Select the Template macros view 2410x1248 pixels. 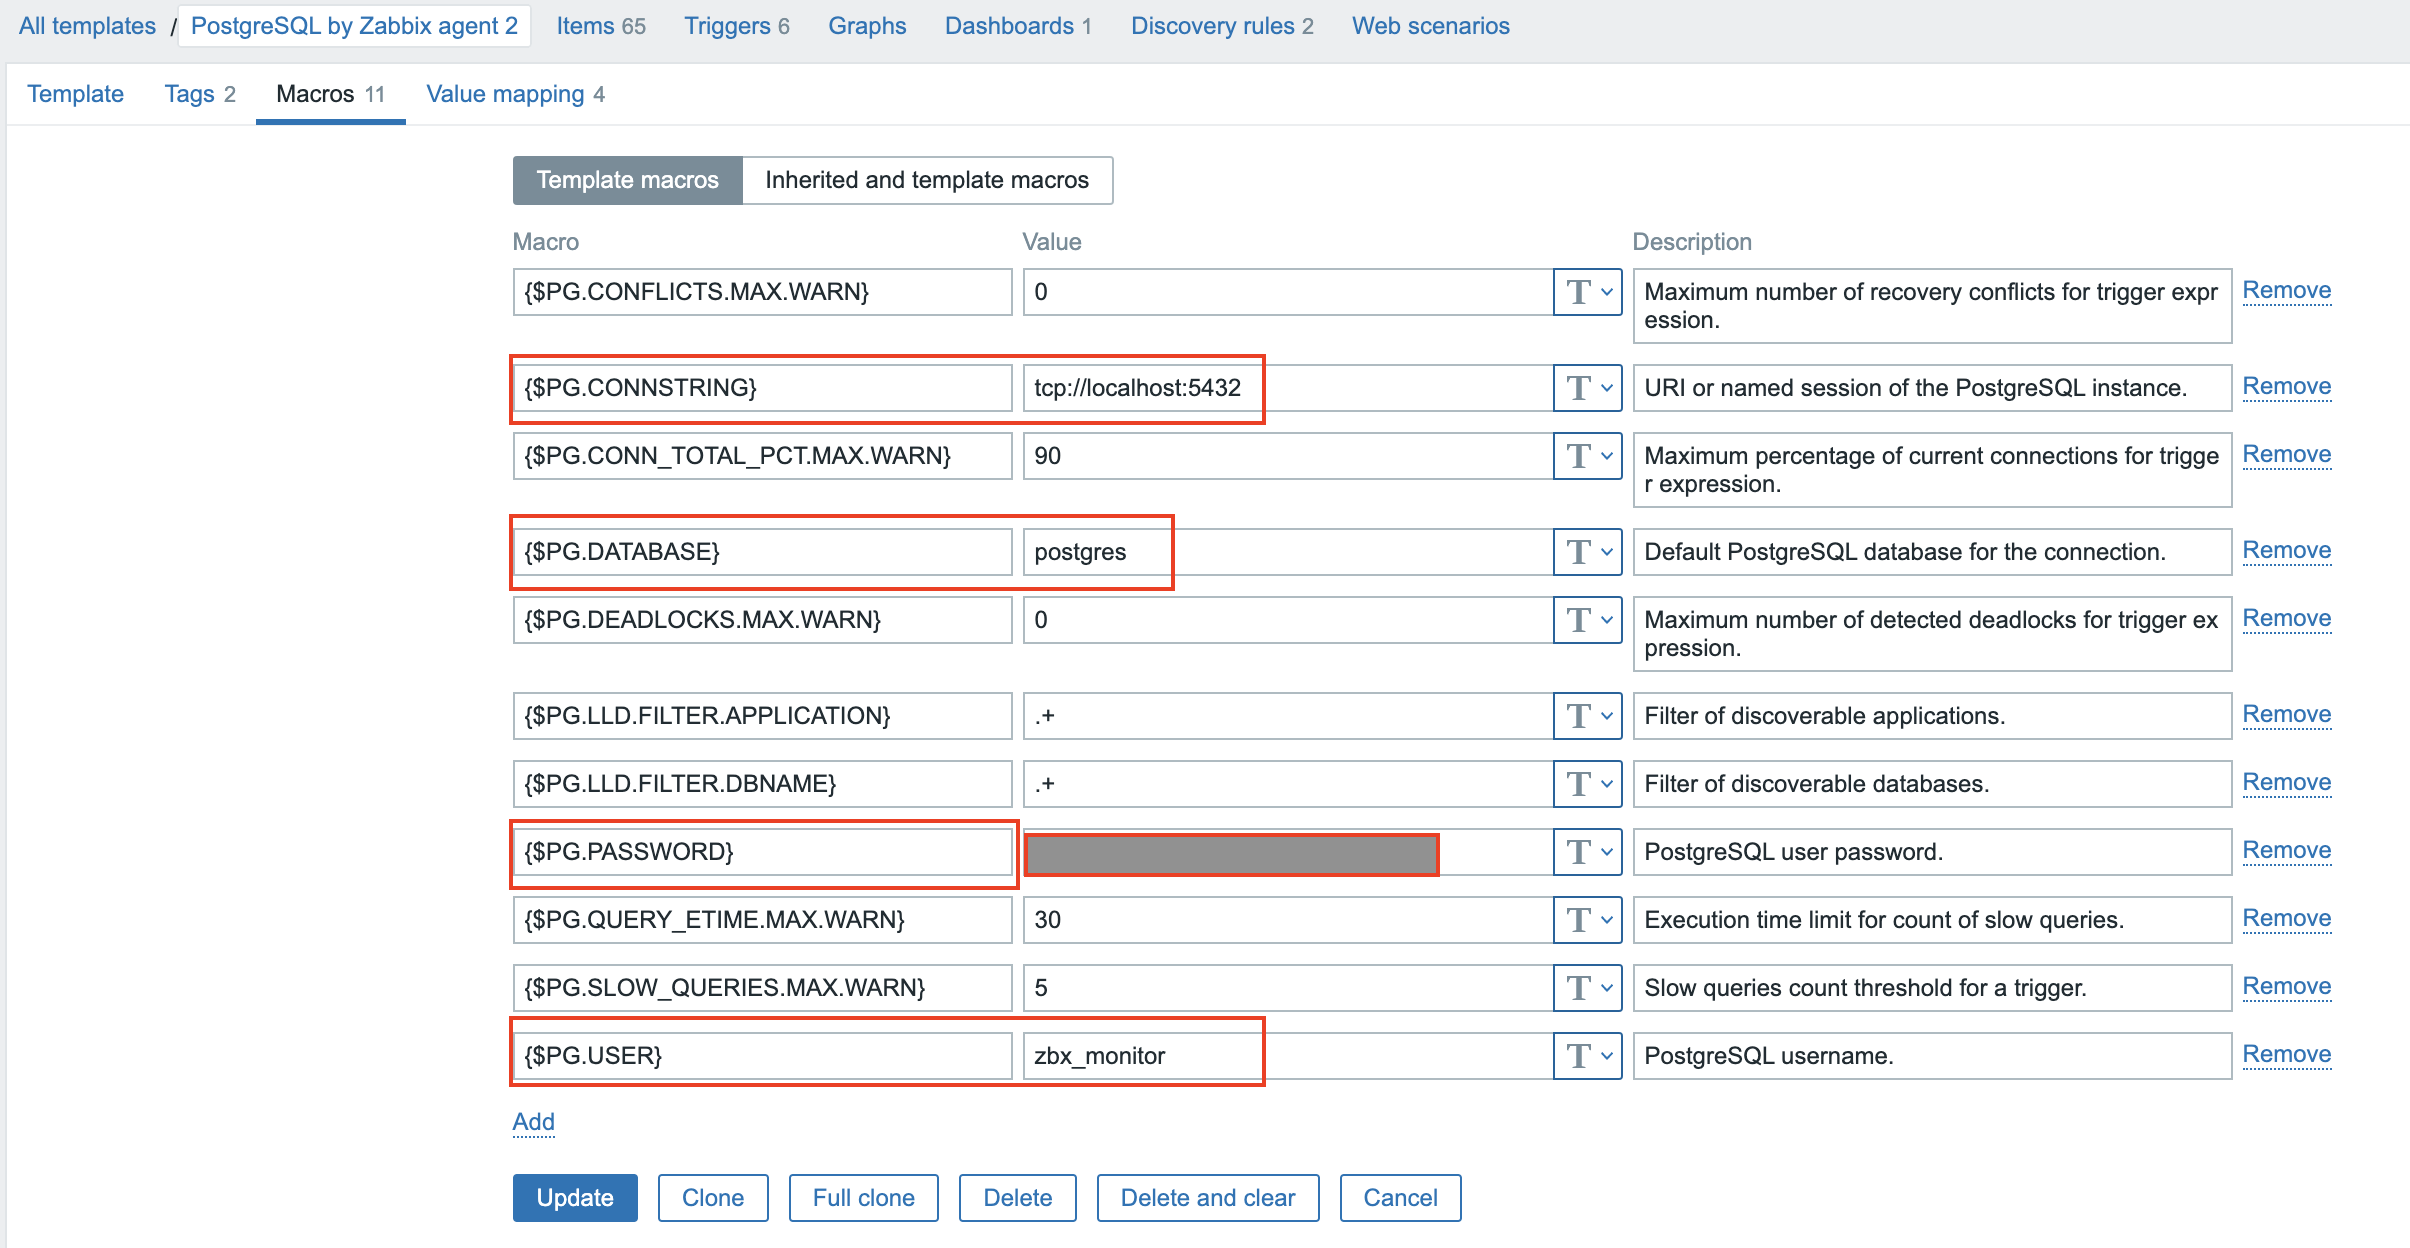(x=627, y=180)
